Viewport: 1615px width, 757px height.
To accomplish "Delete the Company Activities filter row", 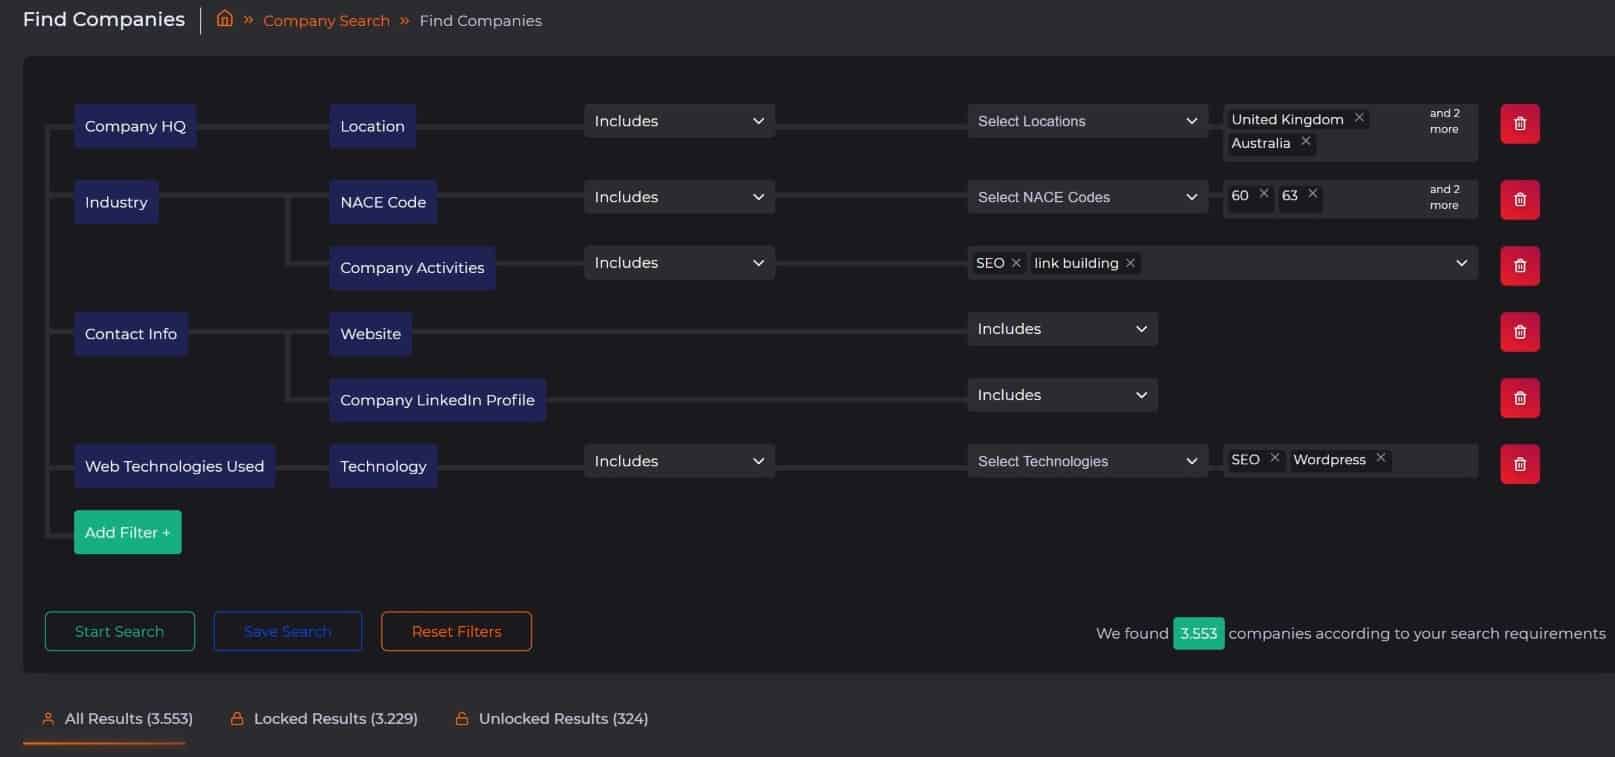I will [x=1519, y=266].
